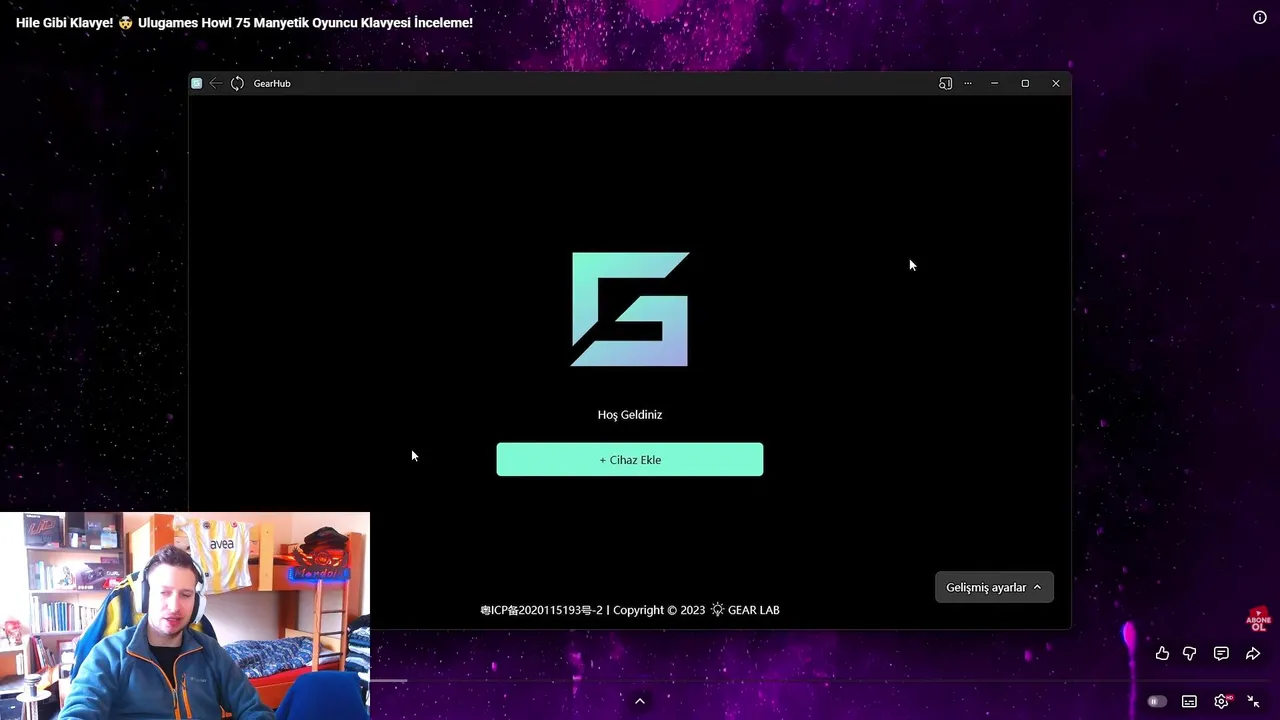This screenshot has height=720, width=1280.
Task: Click the video title text at the top
Action: [x=244, y=22]
